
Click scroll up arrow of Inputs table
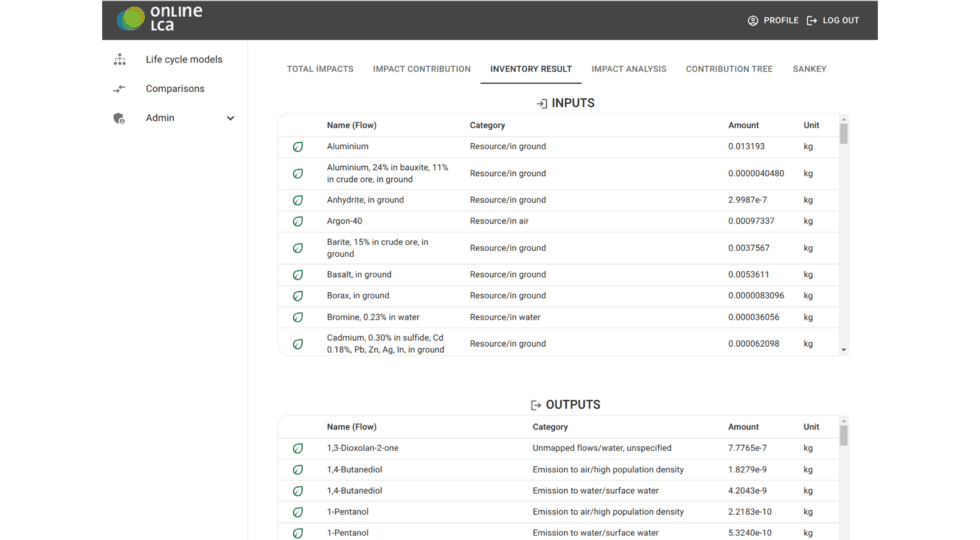(x=843, y=119)
